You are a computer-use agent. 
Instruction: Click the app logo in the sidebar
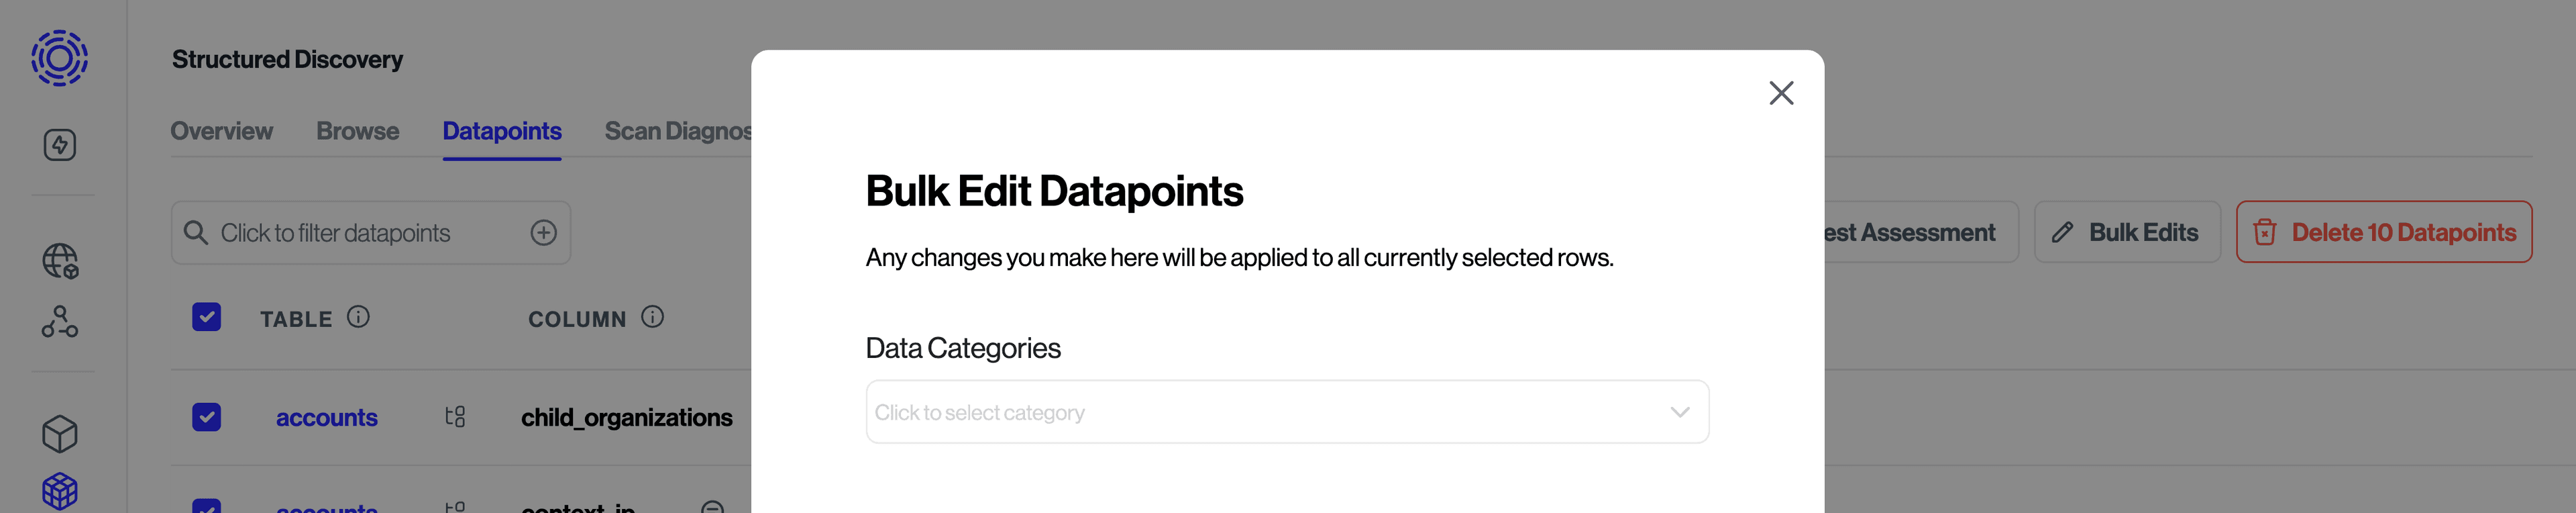coord(59,58)
